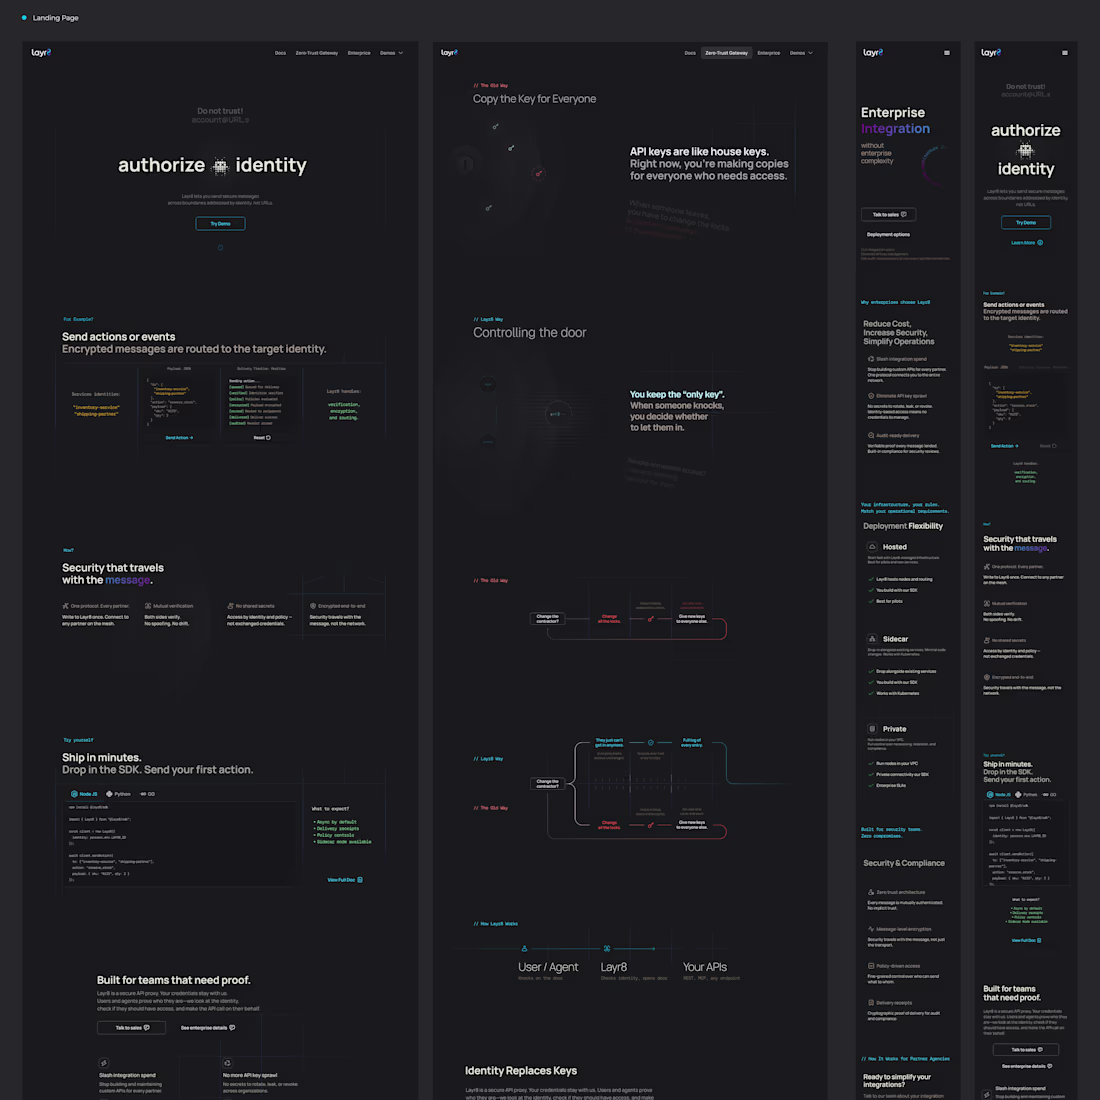Open Zero-Trust Gateway in desktop landing navbar
Viewport: 1100px width, 1100px height.
click(316, 53)
